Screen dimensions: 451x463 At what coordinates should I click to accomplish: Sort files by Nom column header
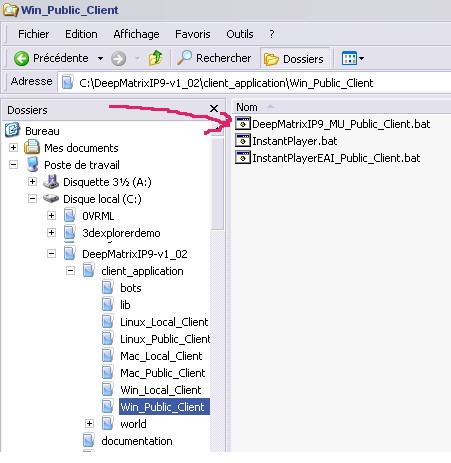click(247, 107)
